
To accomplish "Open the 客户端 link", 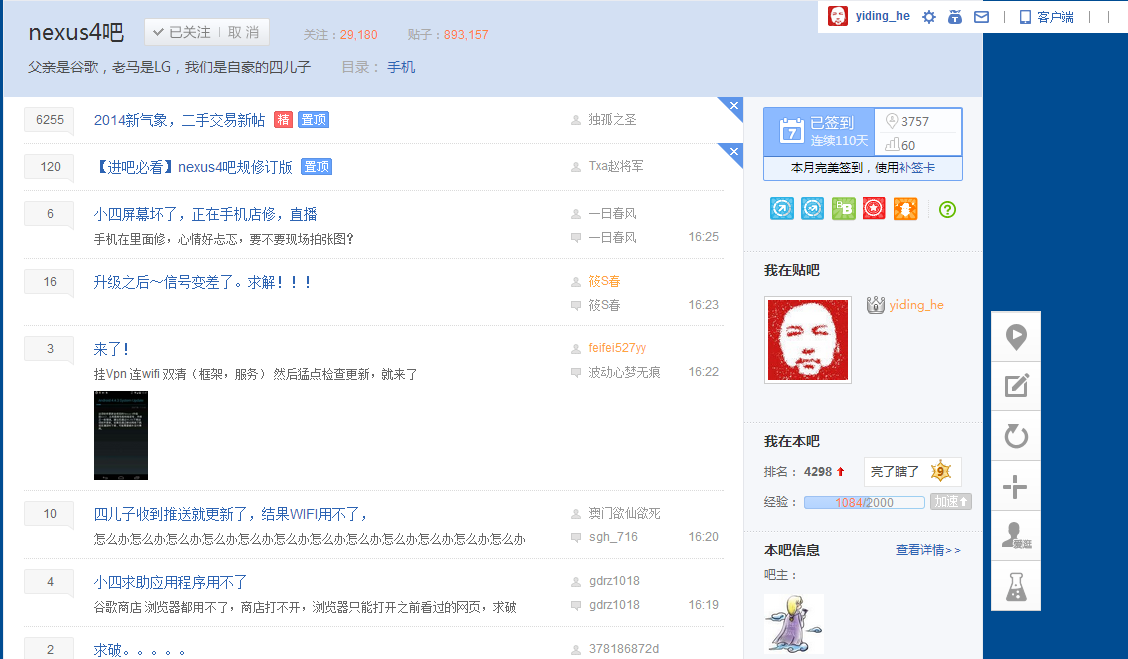I will (x=1055, y=17).
